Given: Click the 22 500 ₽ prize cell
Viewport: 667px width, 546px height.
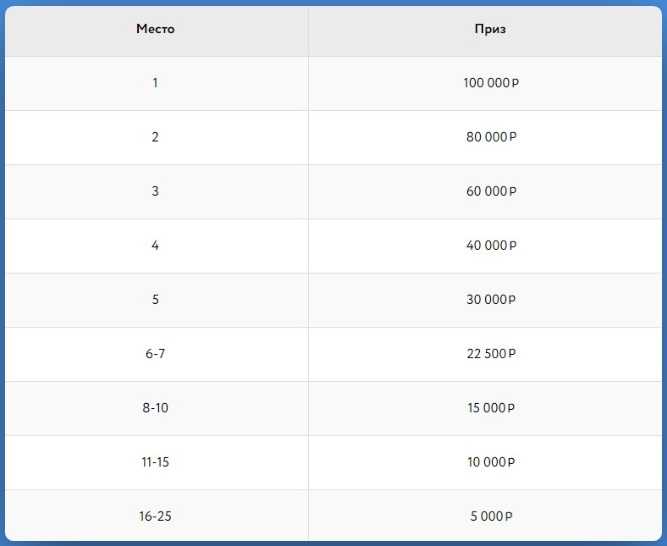Looking at the screenshot, I should click(x=490, y=354).
